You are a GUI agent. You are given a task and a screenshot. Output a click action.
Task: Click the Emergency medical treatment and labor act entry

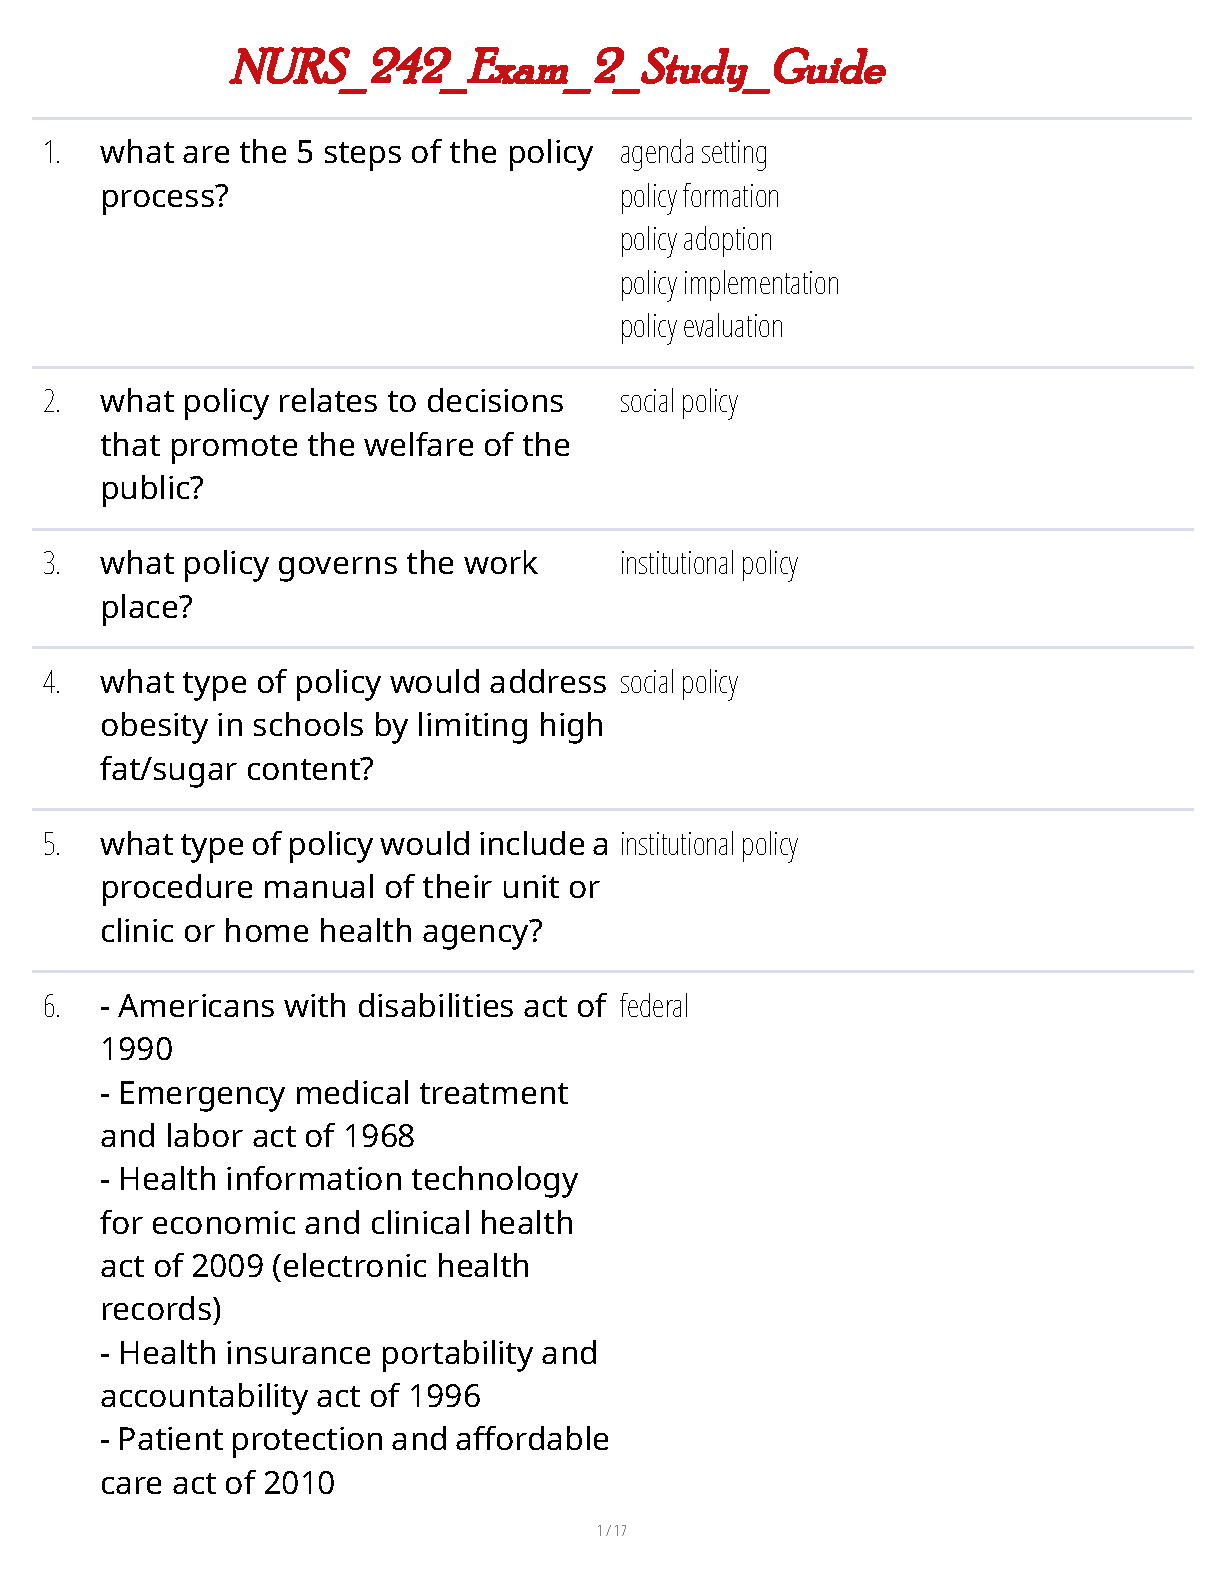[x=334, y=1114]
